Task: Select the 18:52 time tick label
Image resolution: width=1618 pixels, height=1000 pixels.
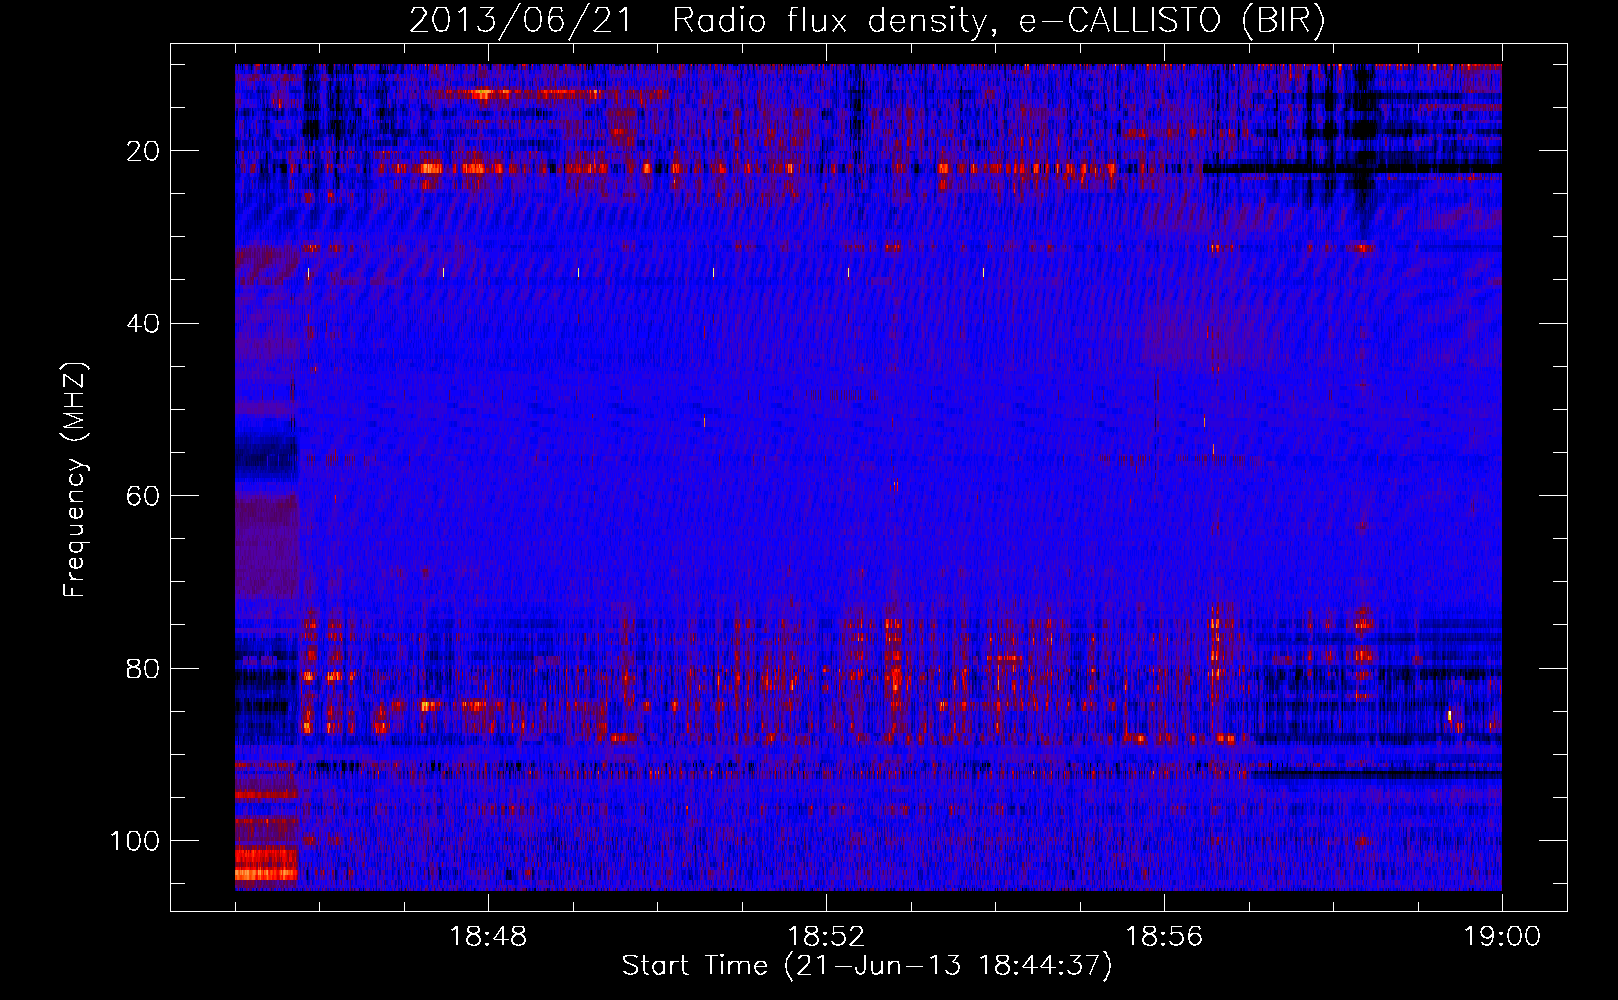Action: [x=826, y=937]
